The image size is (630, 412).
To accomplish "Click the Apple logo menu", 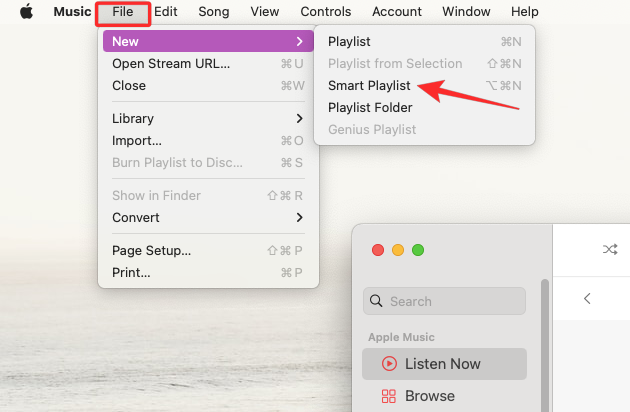I will pyautogui.click(x=26, y=12).
